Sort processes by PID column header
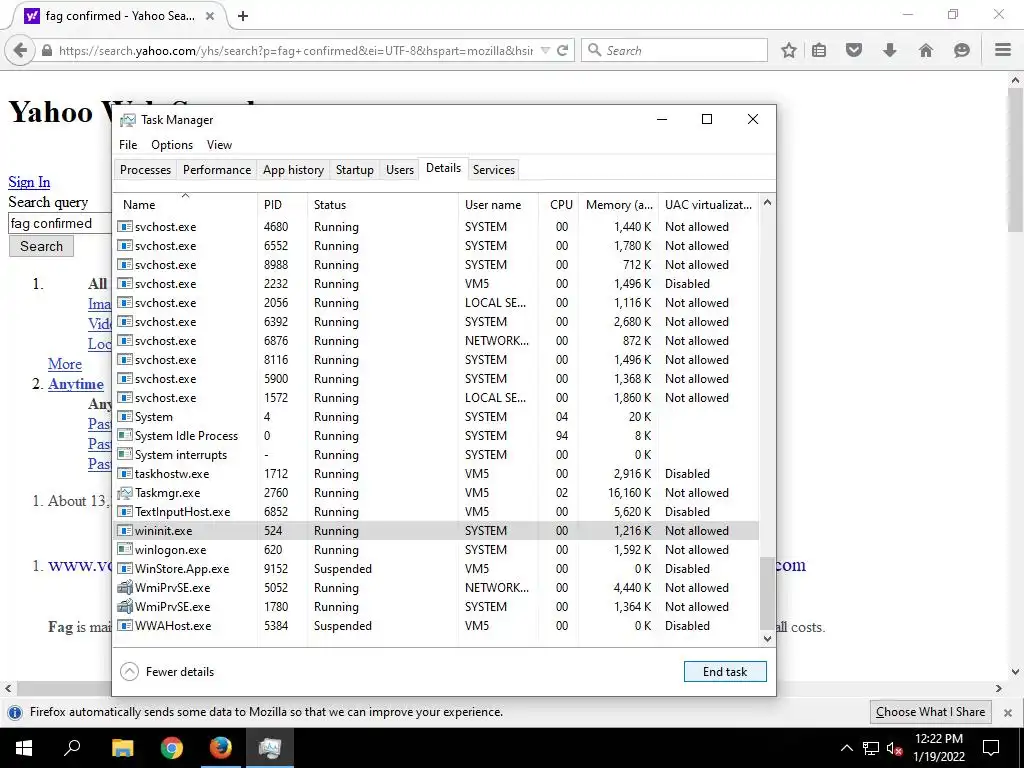1024x768 pixels. pyautogui.click(x=282, y=204)
